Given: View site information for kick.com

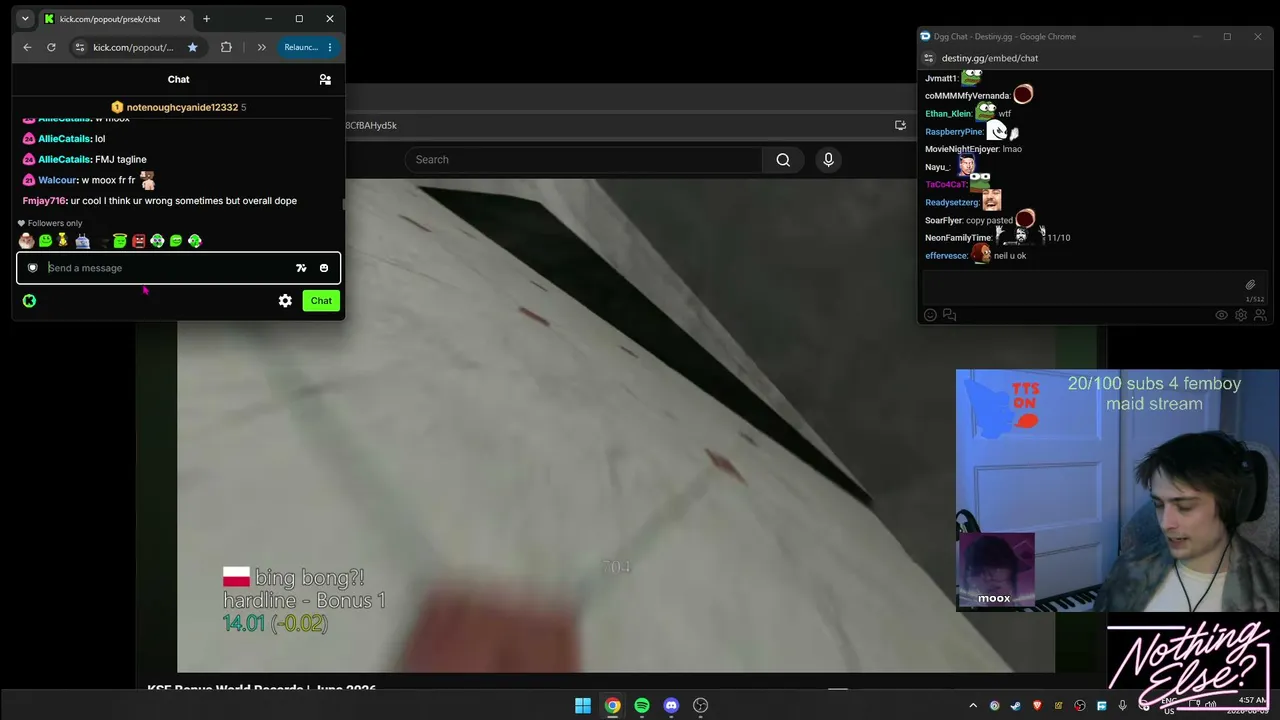Looking at the screenshot, I should [x=79, y=47].
